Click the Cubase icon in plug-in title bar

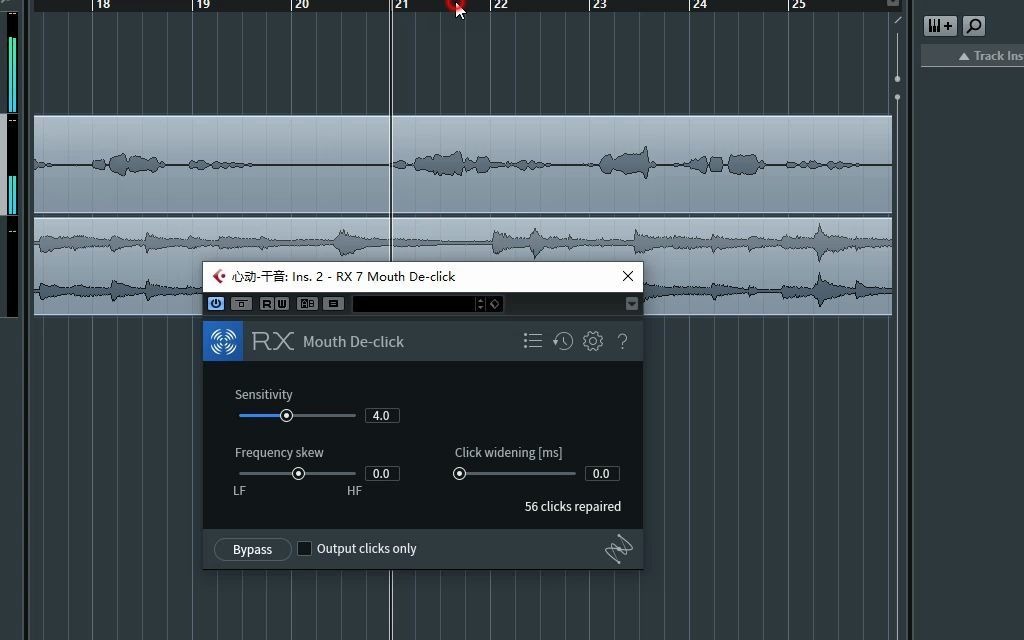coord(219,276)
